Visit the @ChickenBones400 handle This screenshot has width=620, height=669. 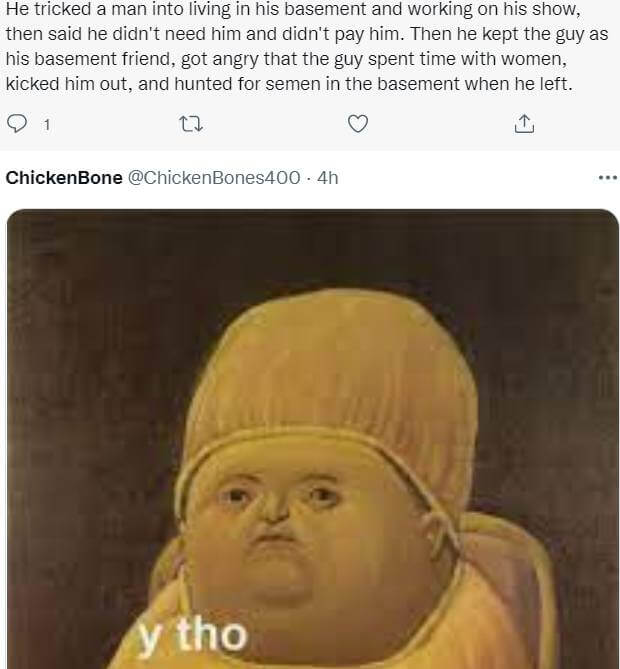click(x=214, y=177)
